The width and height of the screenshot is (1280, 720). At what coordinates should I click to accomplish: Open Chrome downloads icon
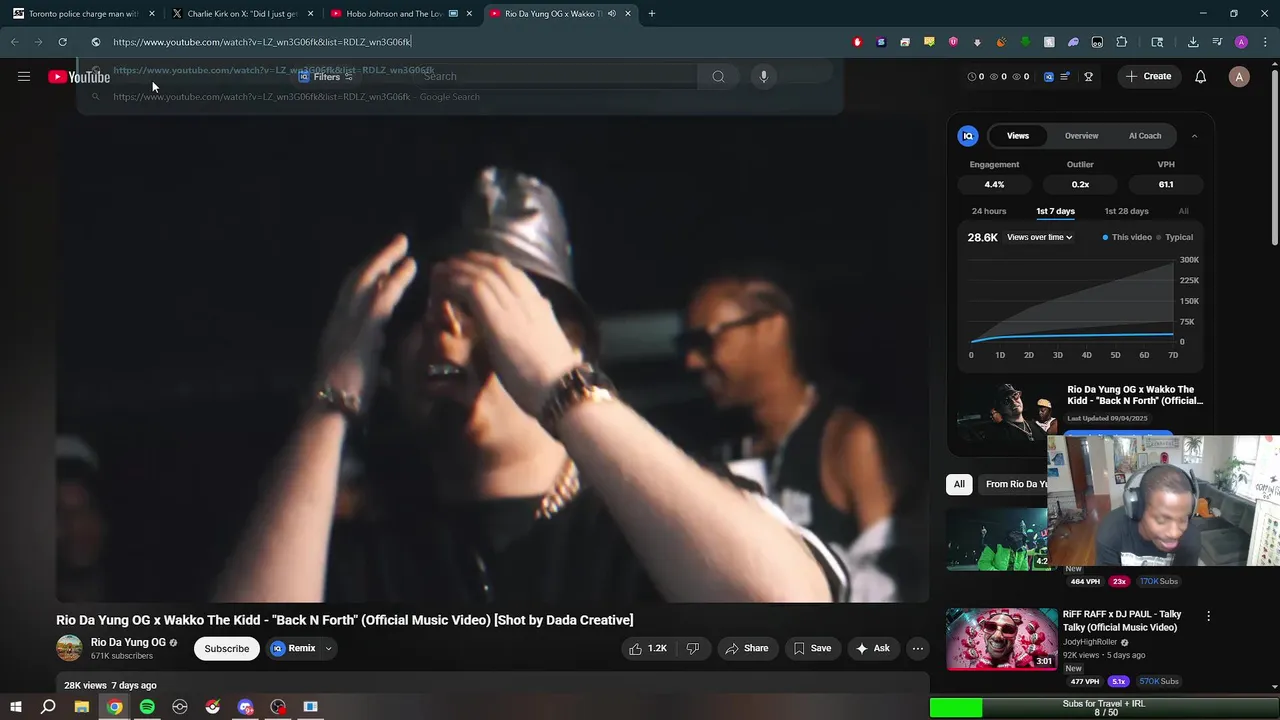pos(1193,42)
